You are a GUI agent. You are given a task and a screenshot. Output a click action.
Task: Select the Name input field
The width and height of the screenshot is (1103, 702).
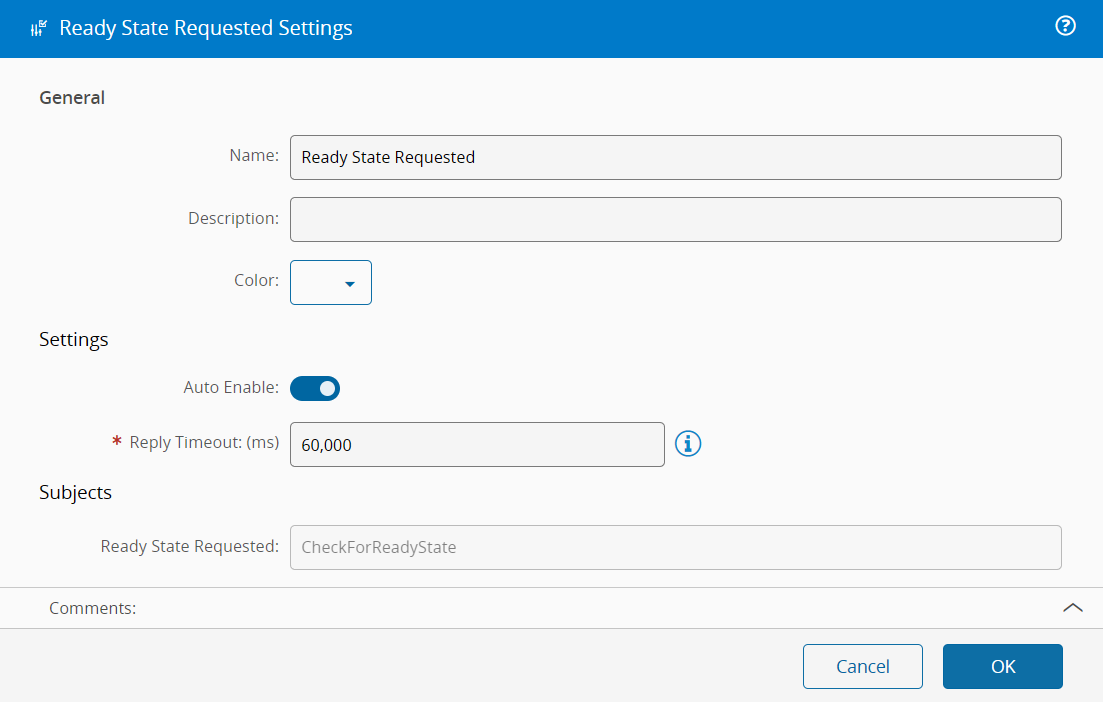pos(675,157)
